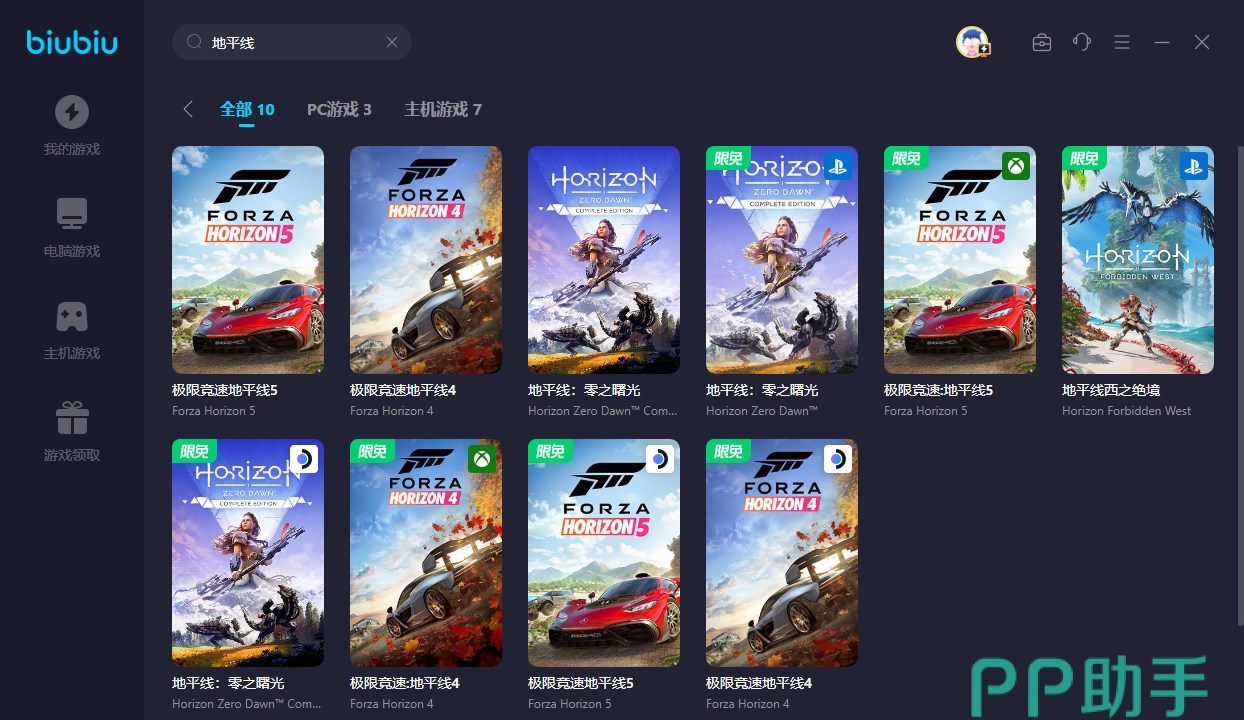Open 电脑游戏 via the monitor icon

pyautogui.click(x=72, y=213)
